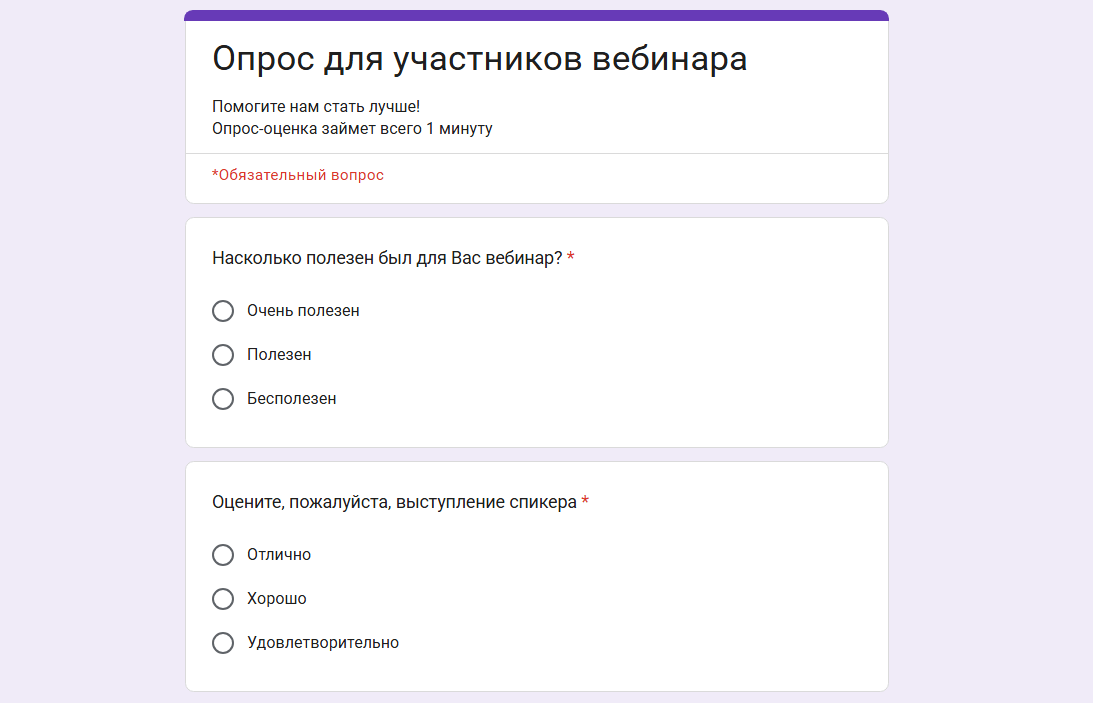Select the "Очень полезен" radio button
The height and width of the screenshot is (703, 1093).
[223, 311]
